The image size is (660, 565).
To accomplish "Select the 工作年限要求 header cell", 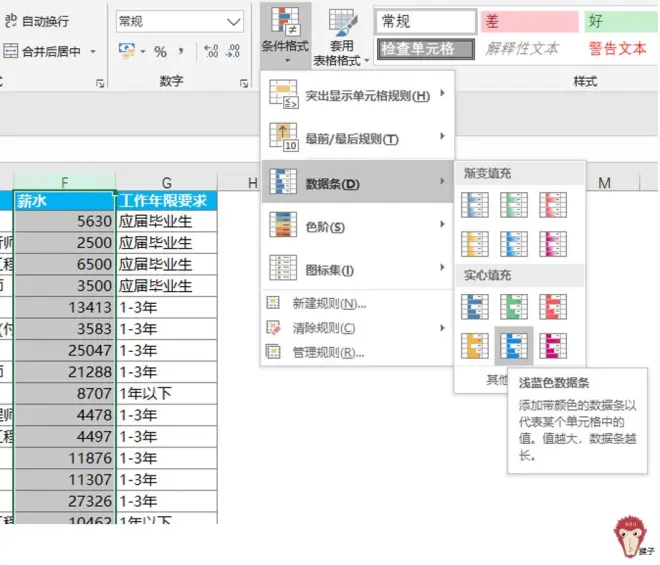I will pos(167,201).
